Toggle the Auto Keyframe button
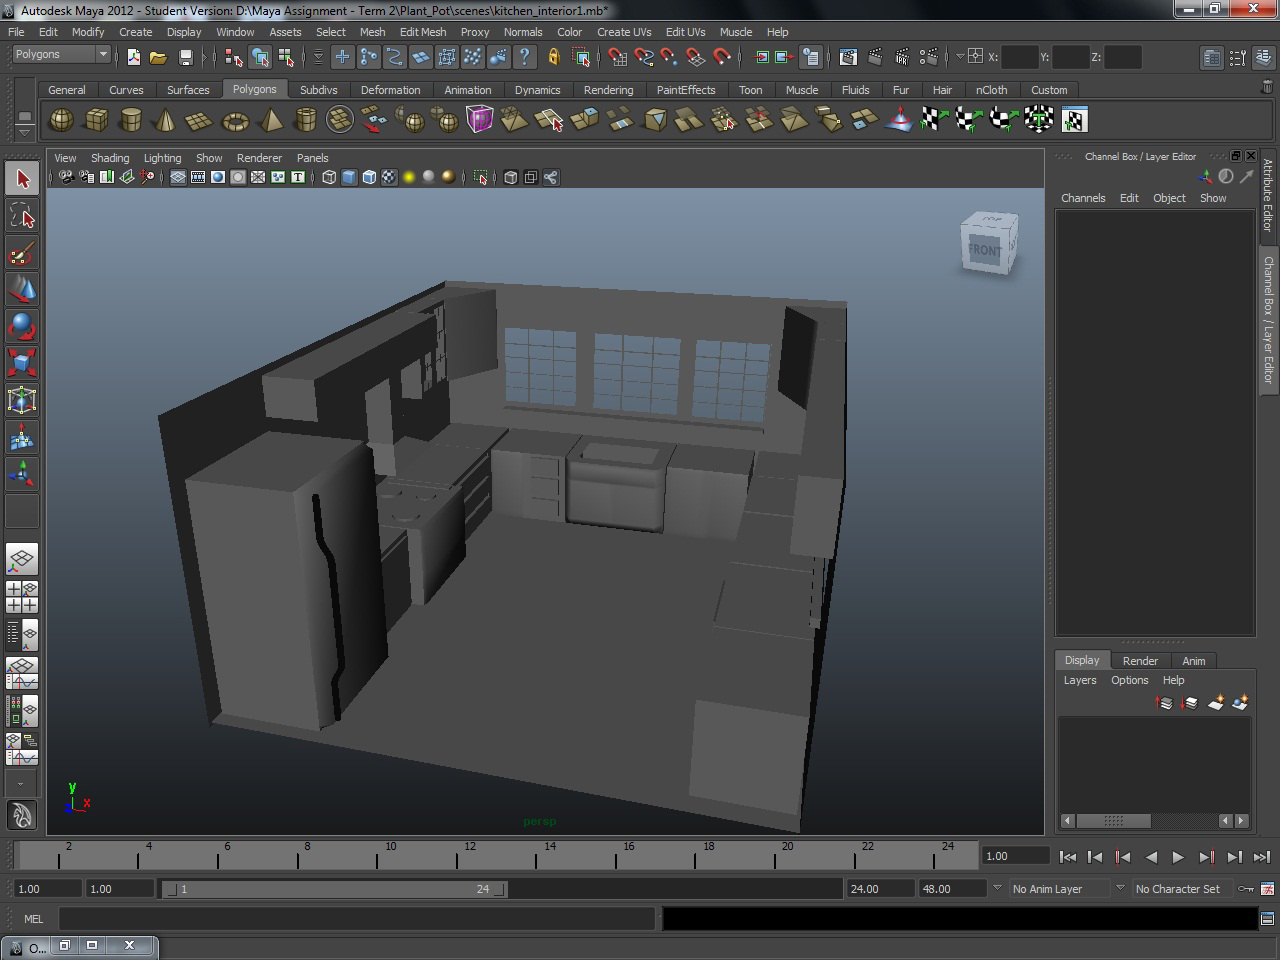This screenshot has height=960, width=1280. [1246, 889]
